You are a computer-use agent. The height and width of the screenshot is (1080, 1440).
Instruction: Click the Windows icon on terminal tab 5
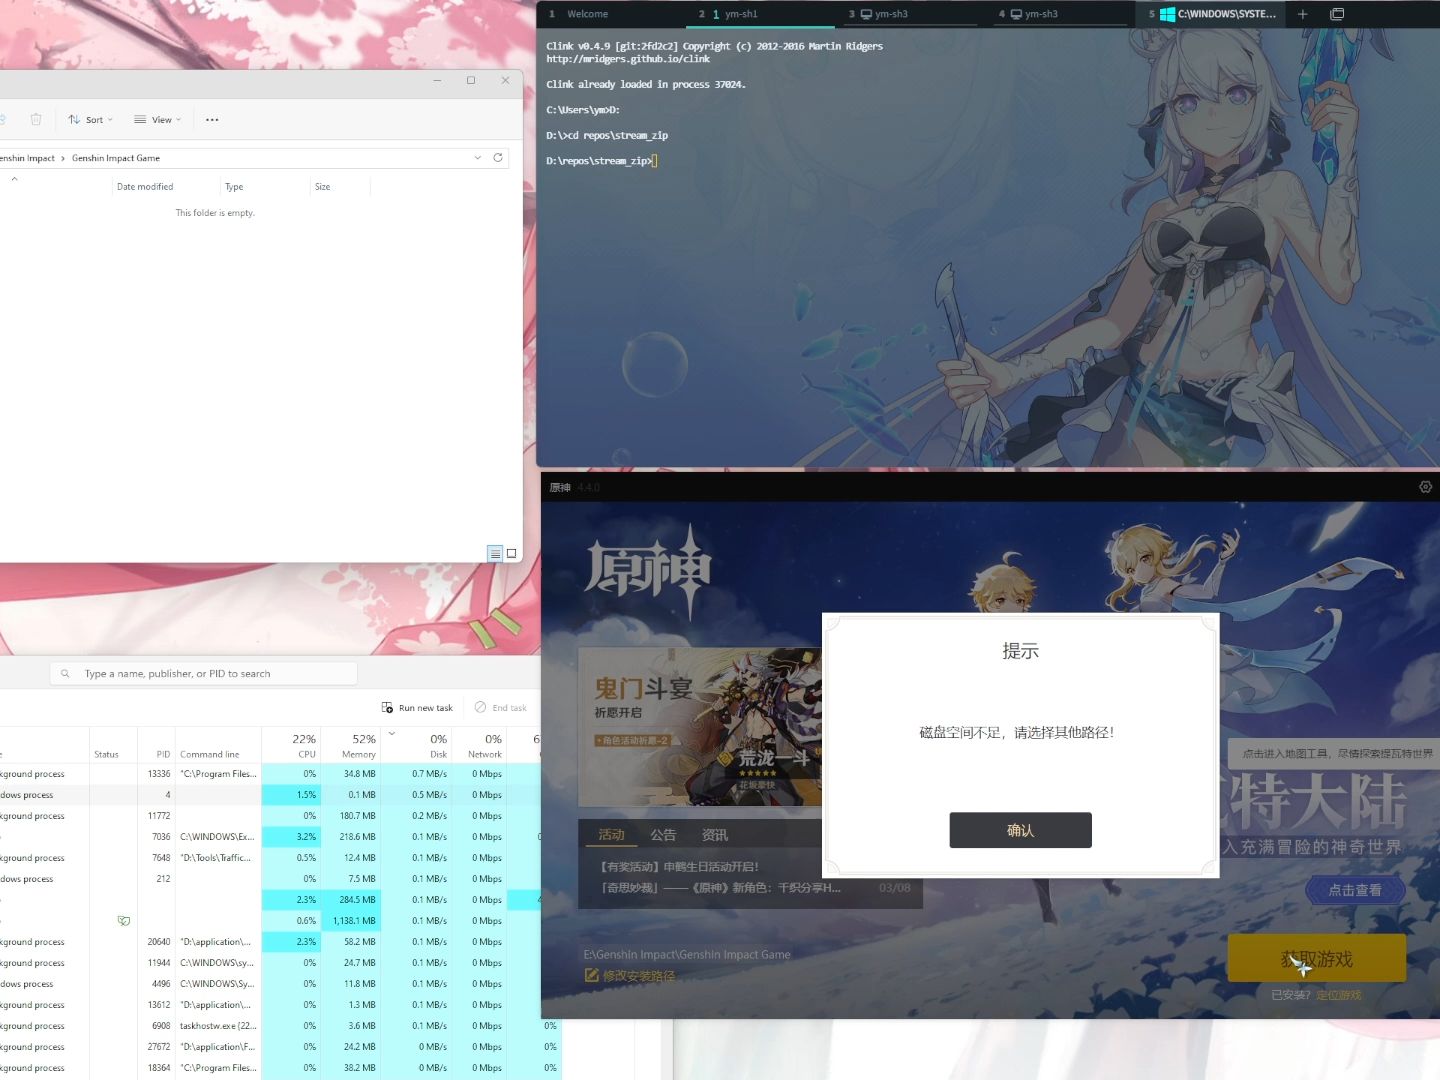[1167, 14]
